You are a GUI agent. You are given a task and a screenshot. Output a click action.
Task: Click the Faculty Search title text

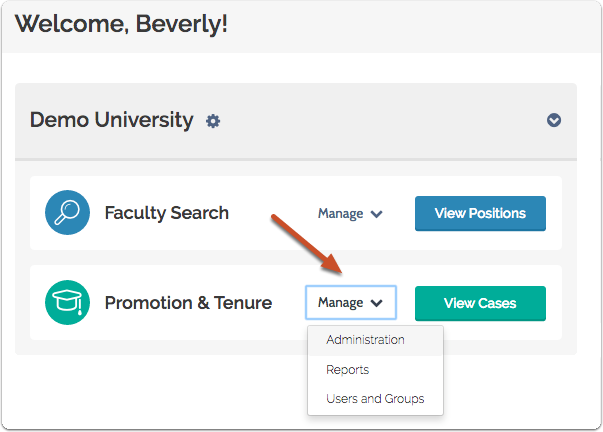click(x=166, y=213)
